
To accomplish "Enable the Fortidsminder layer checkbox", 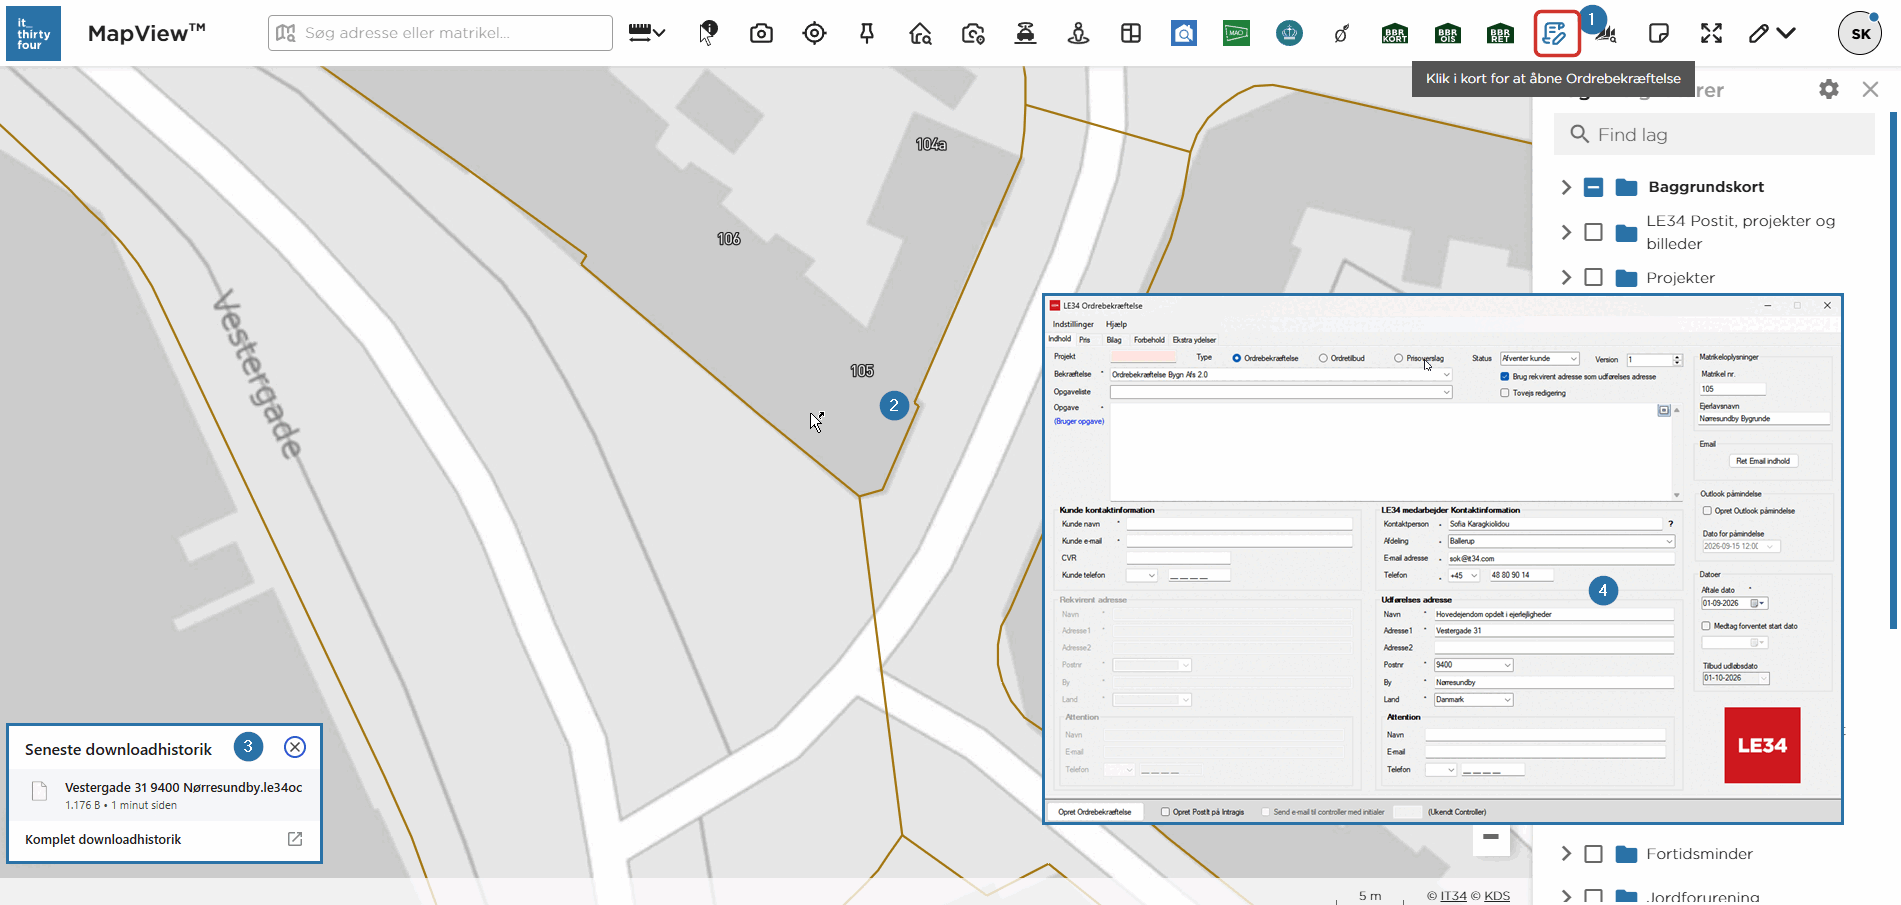I will [1594, 854].
